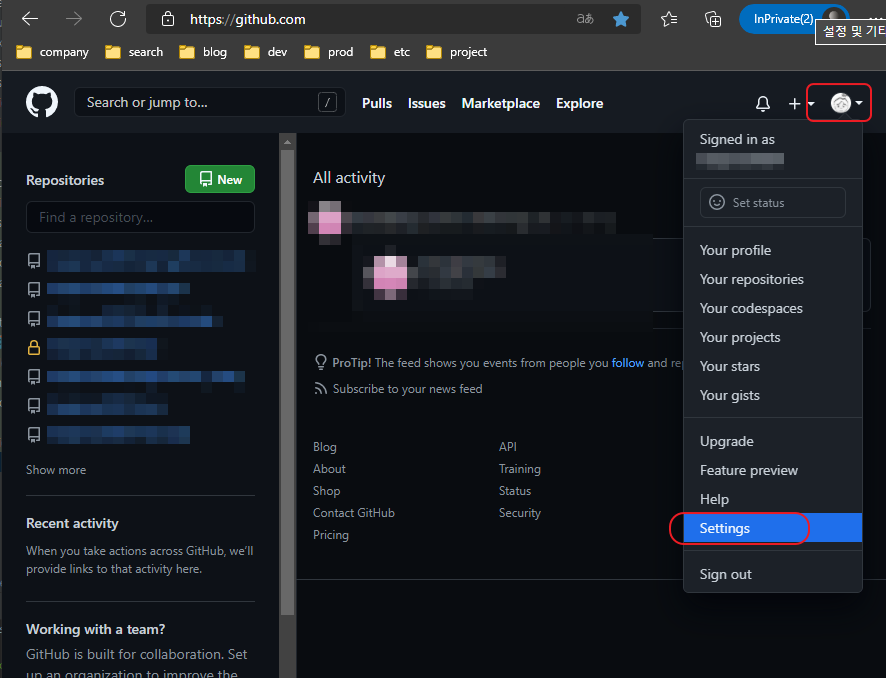The width and height of the screenshot is (886, 678).
Task: Open the Security footer link
Action: pos(519,513)
